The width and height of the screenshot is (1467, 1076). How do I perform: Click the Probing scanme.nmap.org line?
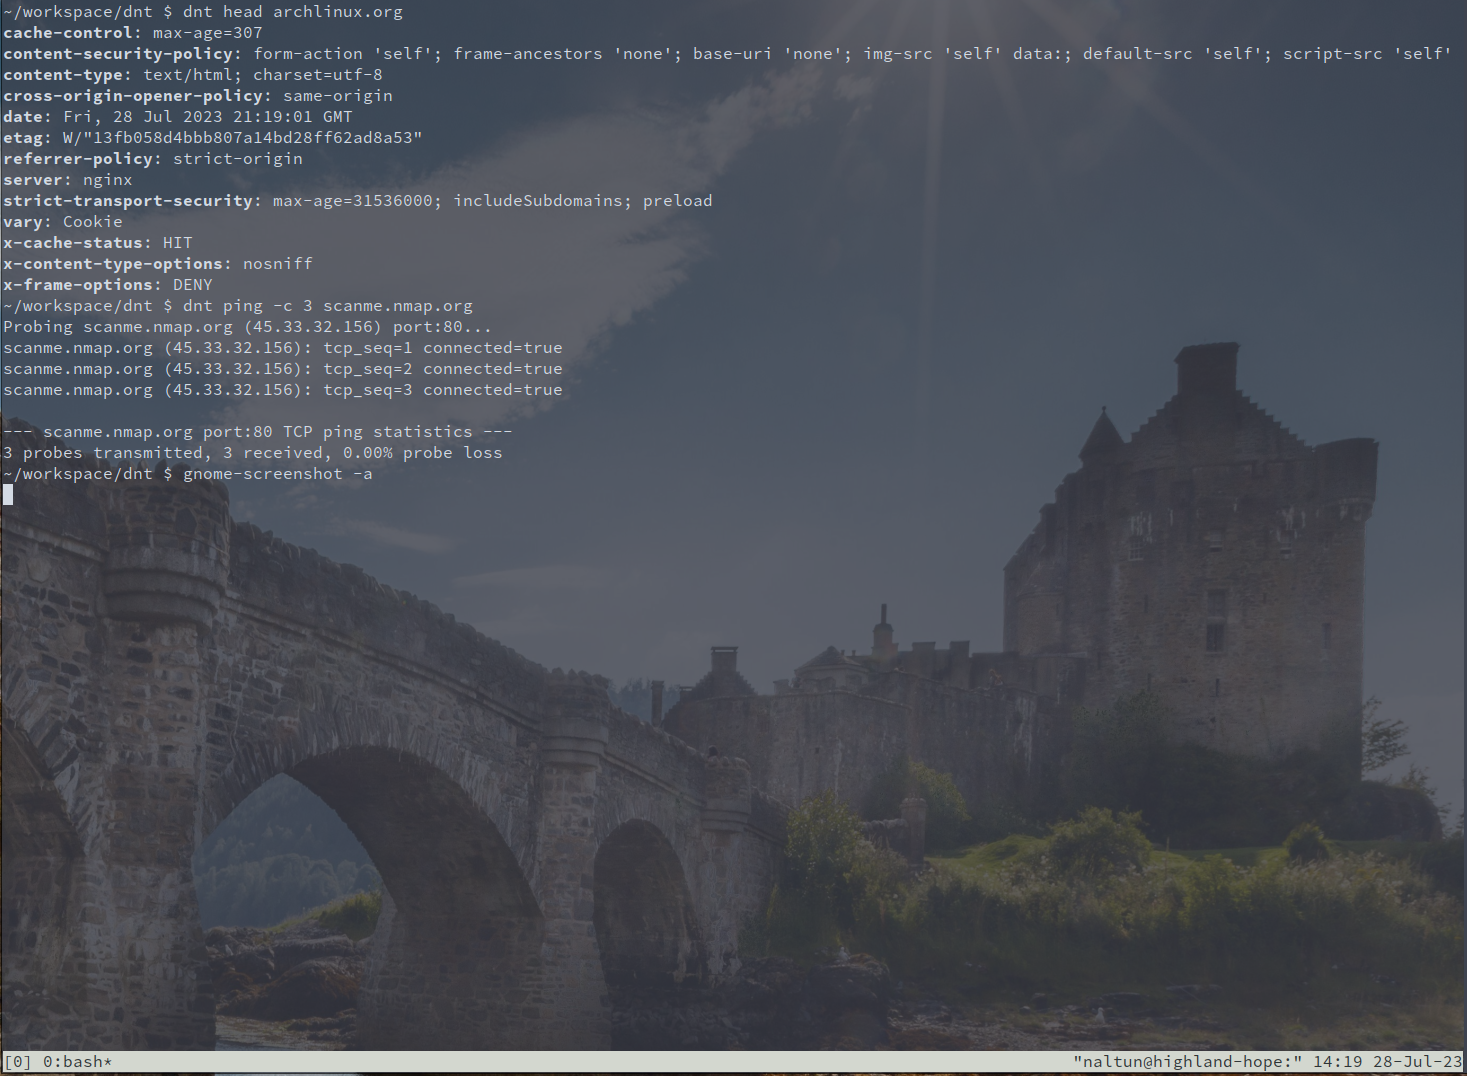coord(247,327)
